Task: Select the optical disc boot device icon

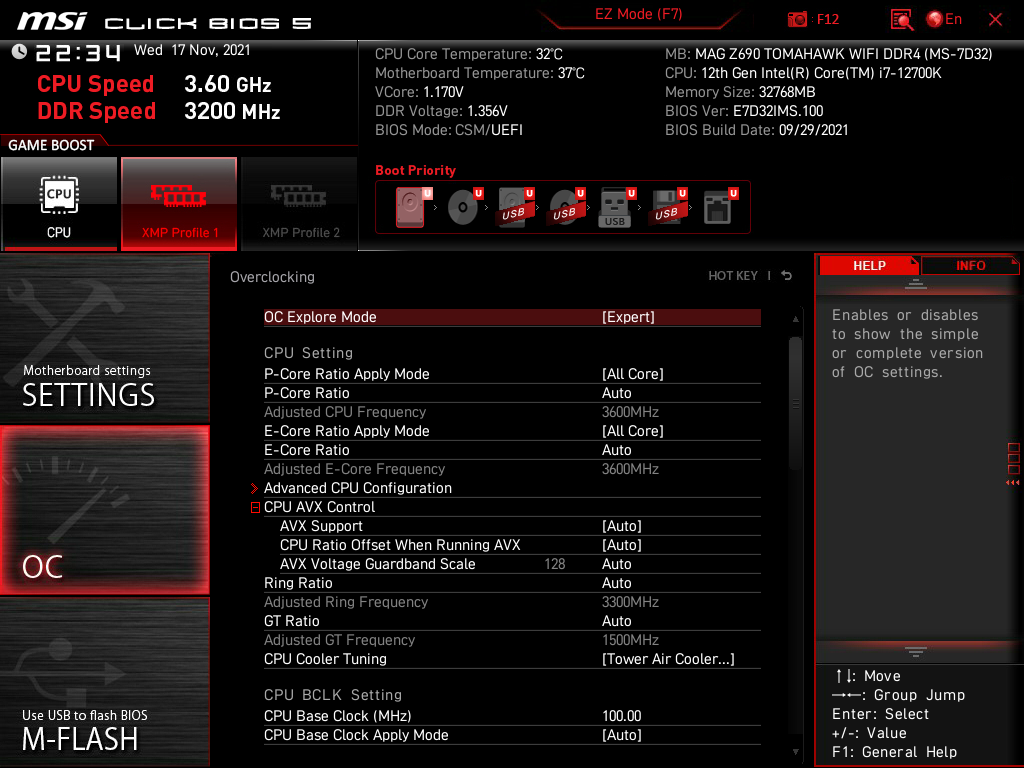Action: [x=464, y=207]
